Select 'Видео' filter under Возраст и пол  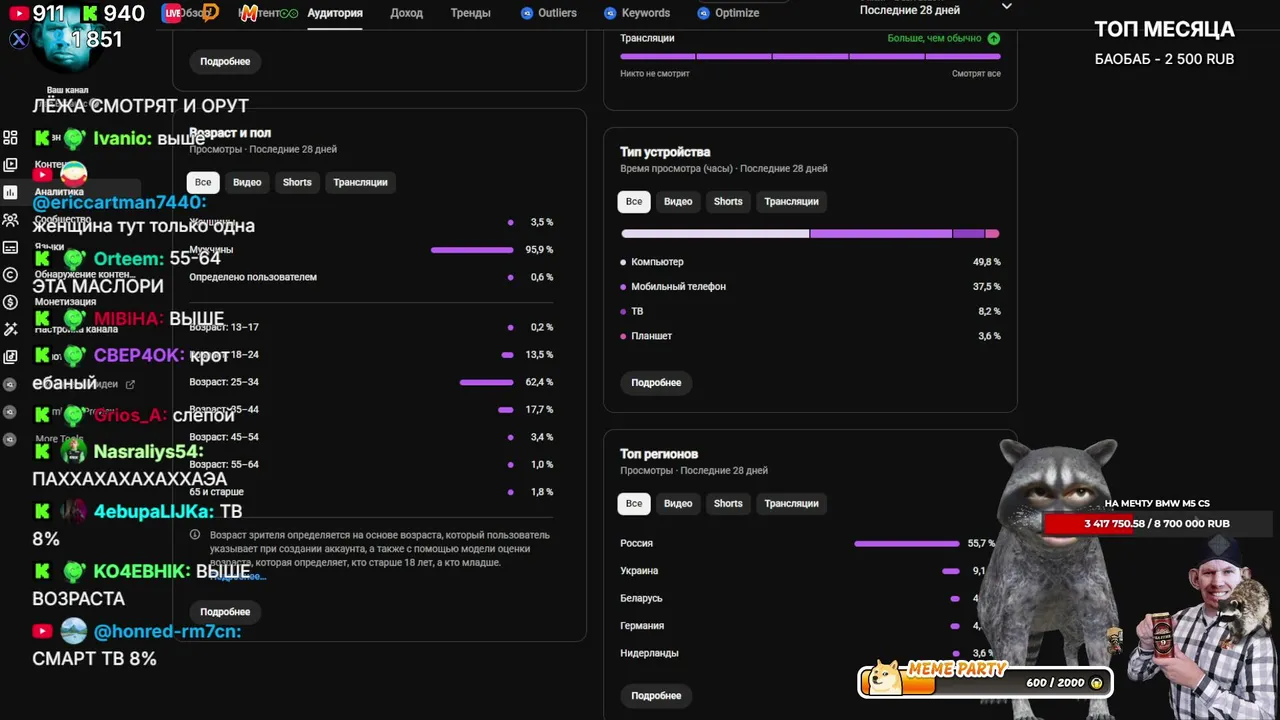[247, 182]
